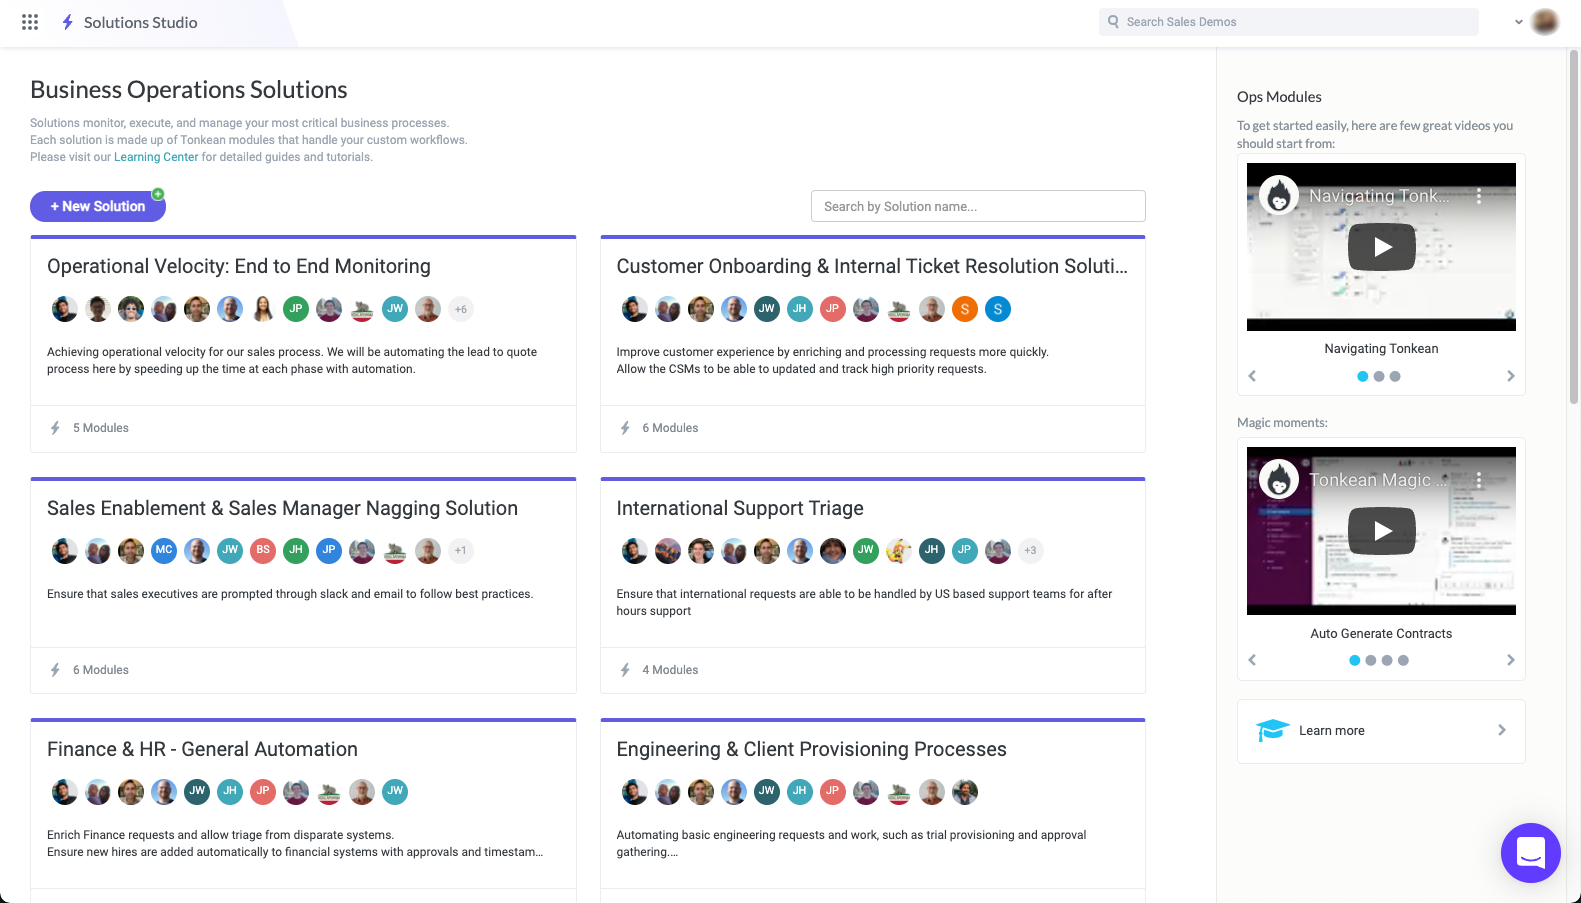Viewport: 1581px width, 903px height.
Task: Select third dot in Ops Modules carousel
Action: click(x=1395, y=377)
